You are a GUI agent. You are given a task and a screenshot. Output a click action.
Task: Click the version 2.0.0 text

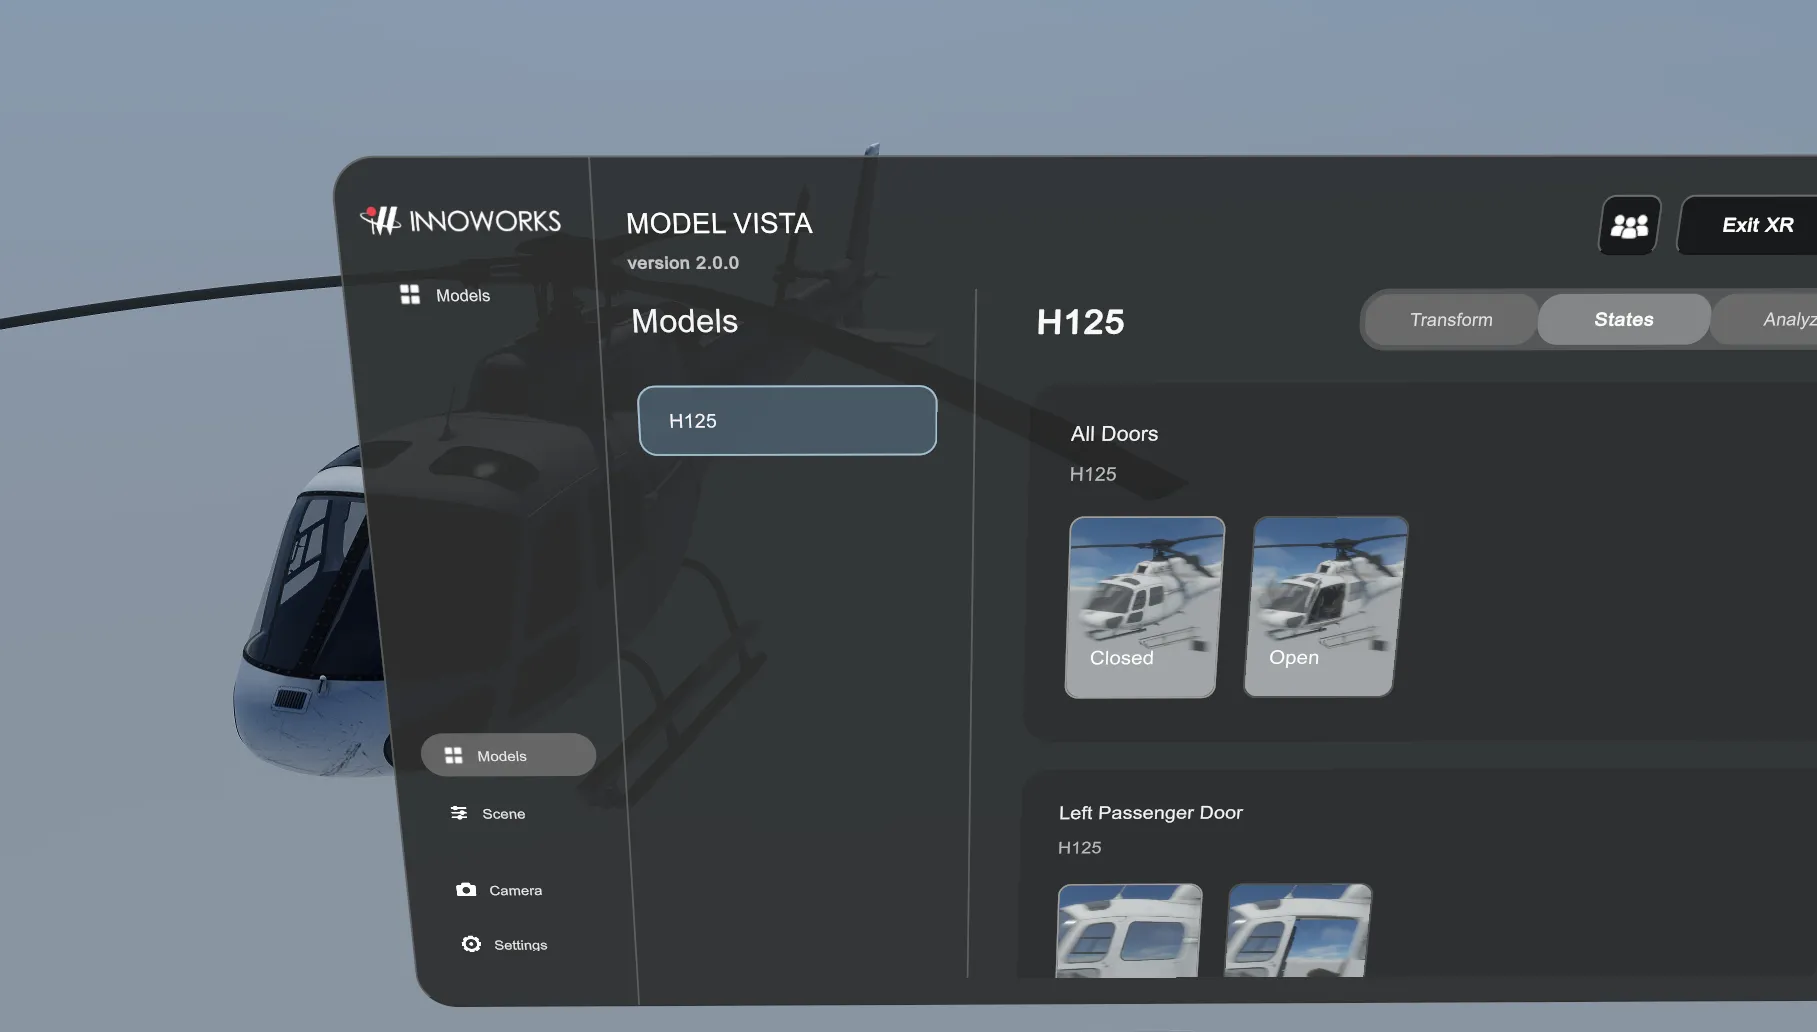click(683, 263)
